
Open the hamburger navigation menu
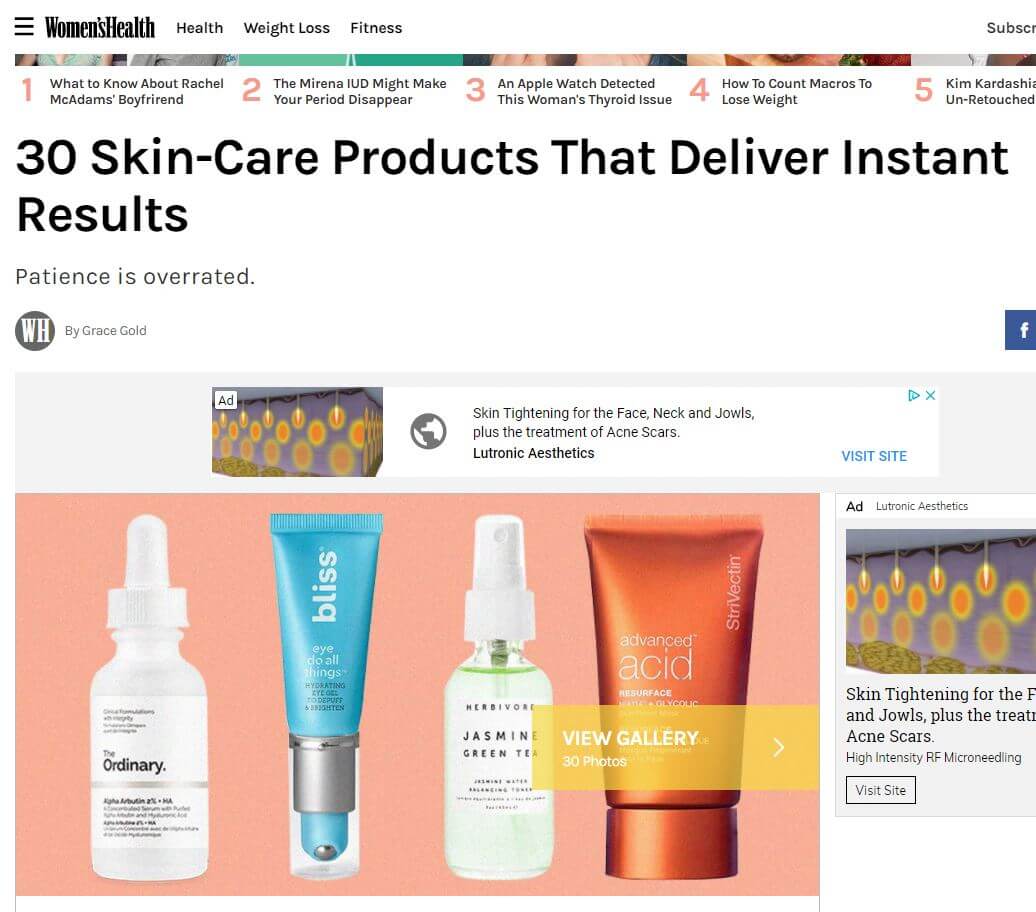pyautogui.click(x=24, y=26)
